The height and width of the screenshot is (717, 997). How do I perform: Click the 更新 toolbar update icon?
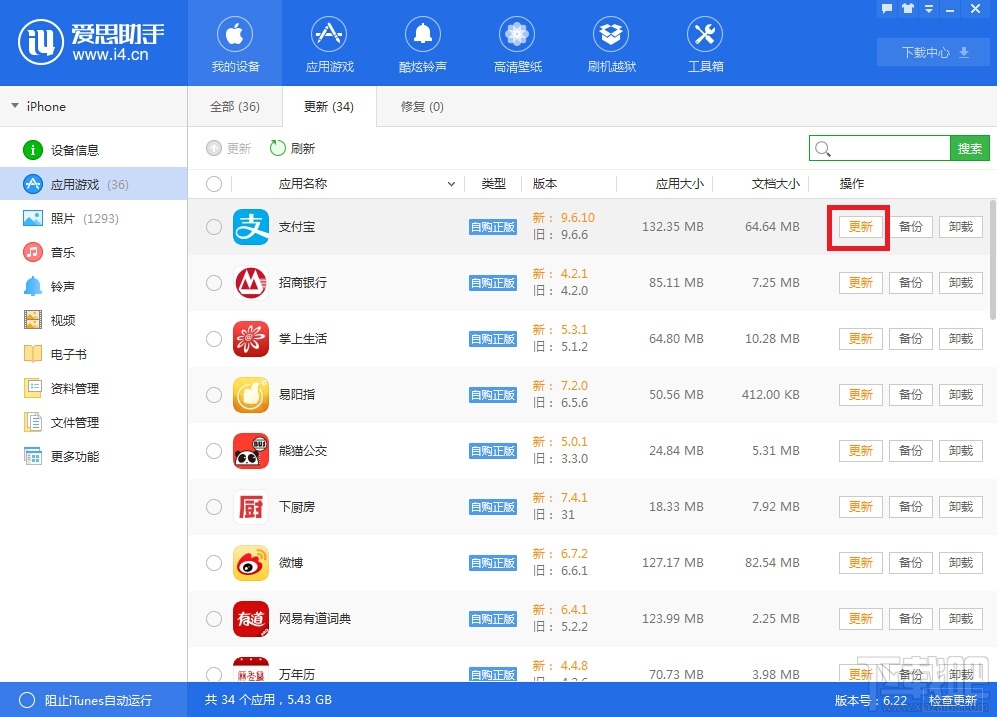point(214,148)
